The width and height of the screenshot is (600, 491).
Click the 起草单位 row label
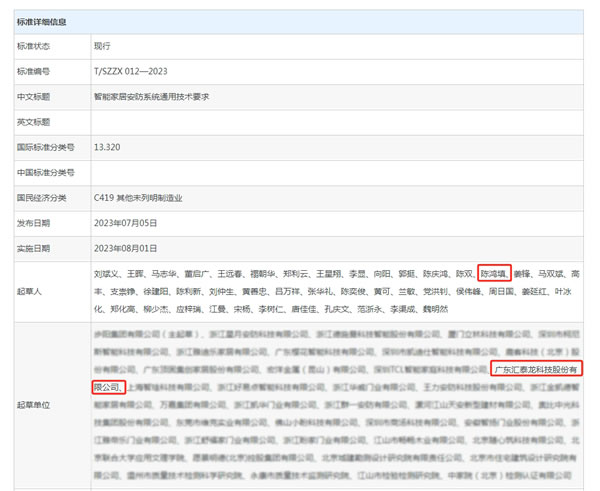(33, 405)
